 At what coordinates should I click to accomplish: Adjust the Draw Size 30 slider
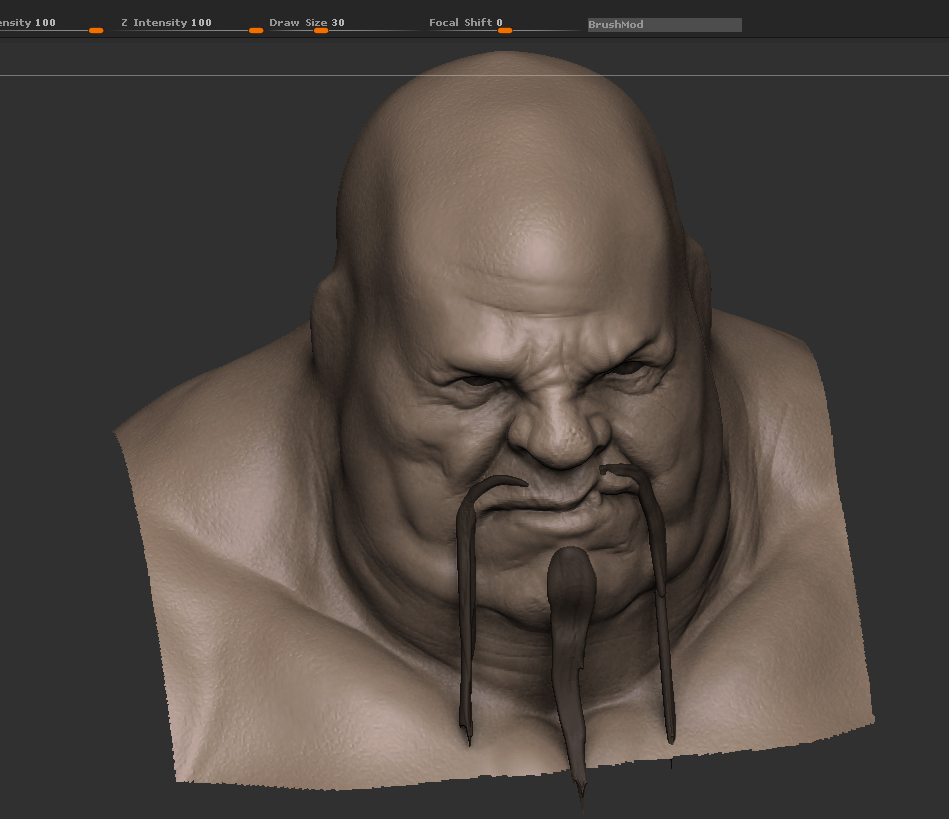pos(344,24)
